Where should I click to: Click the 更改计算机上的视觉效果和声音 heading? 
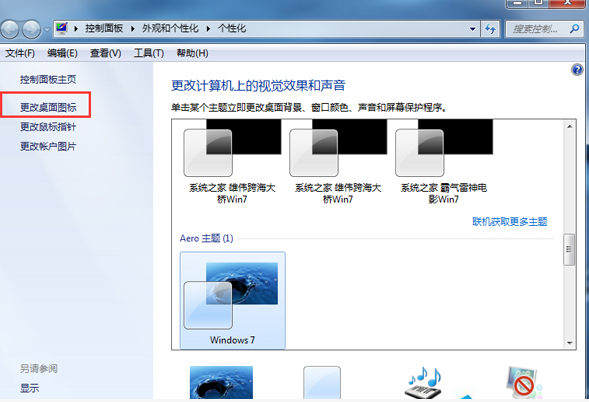coord(258,86)
